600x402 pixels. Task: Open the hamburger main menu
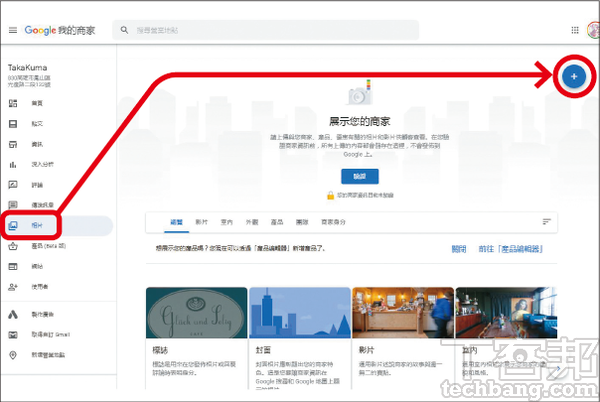pos(13,30)
